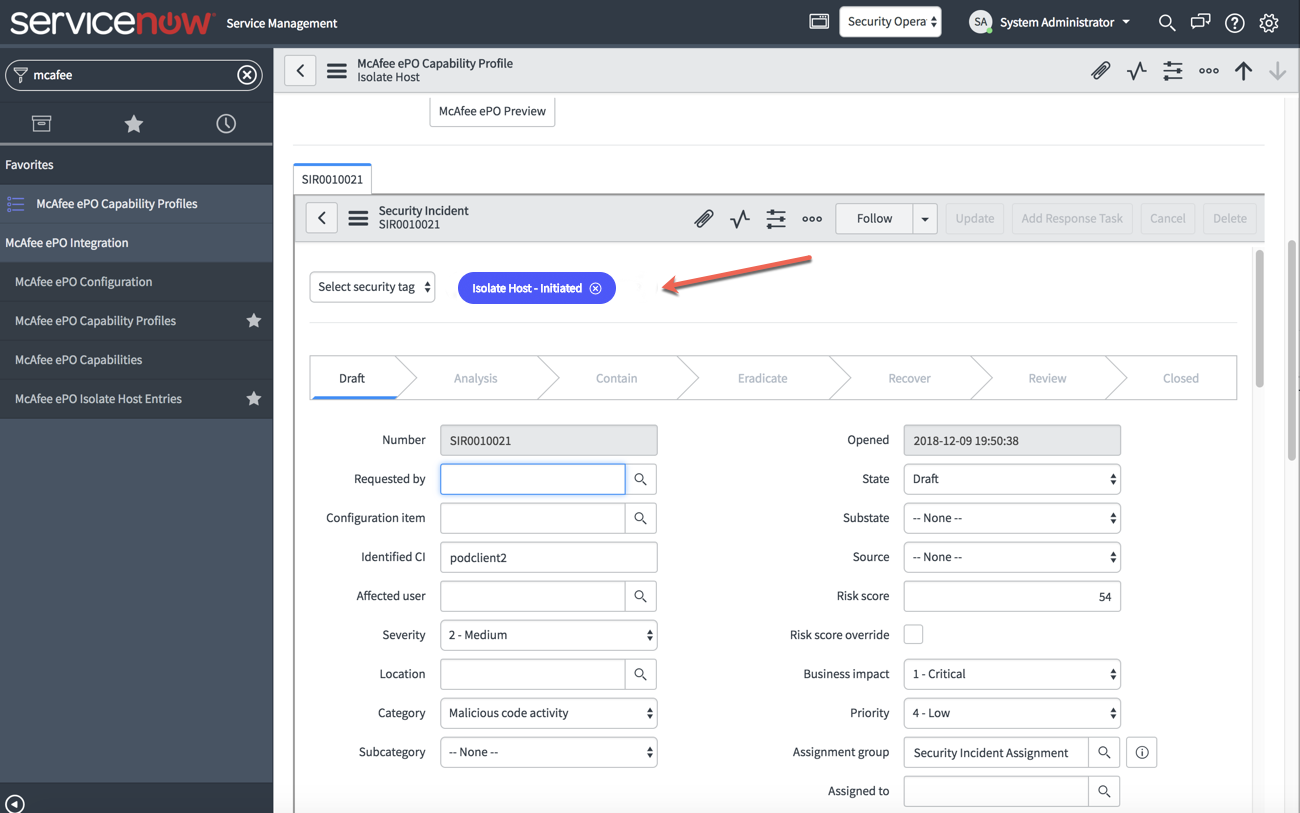Click the Update button
The width and height of the screenshot is (1300, 813).
coord(975,218)
